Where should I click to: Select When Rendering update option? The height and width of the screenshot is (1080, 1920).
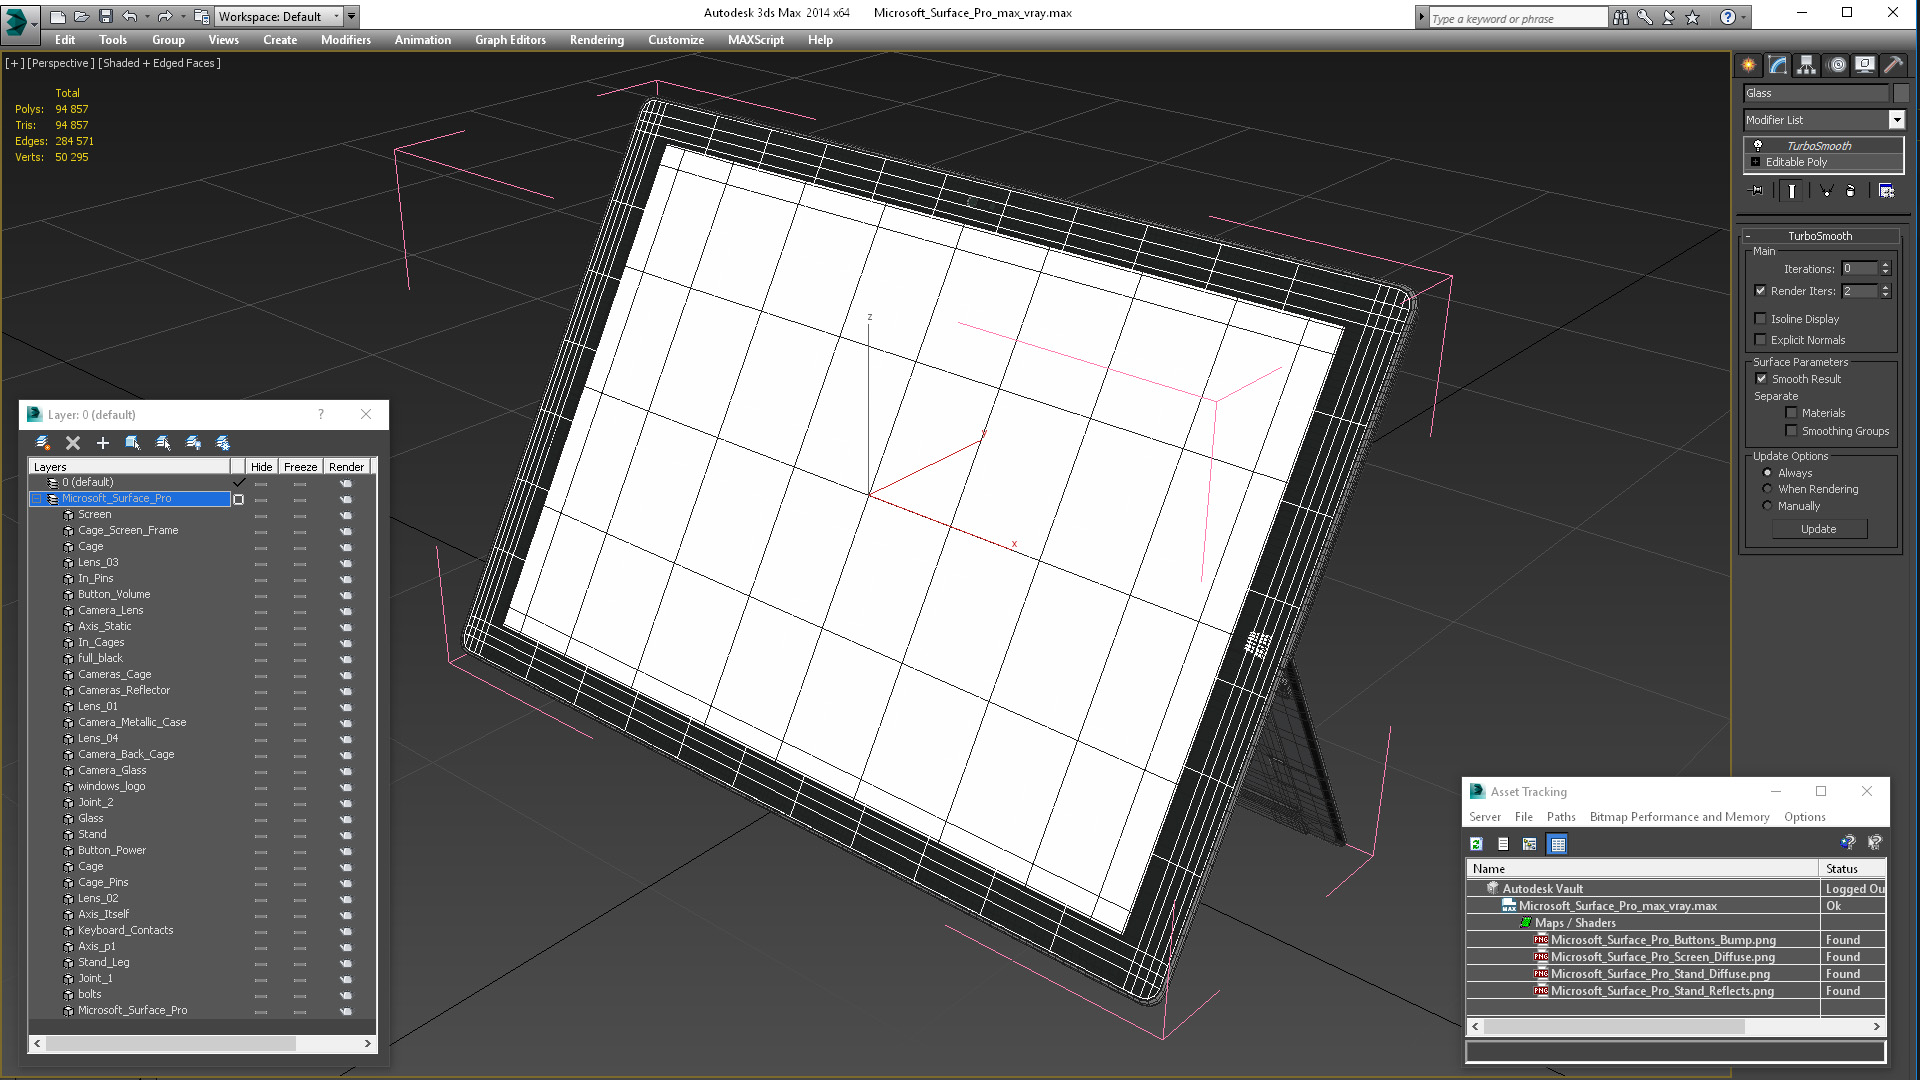(1767, 489)
